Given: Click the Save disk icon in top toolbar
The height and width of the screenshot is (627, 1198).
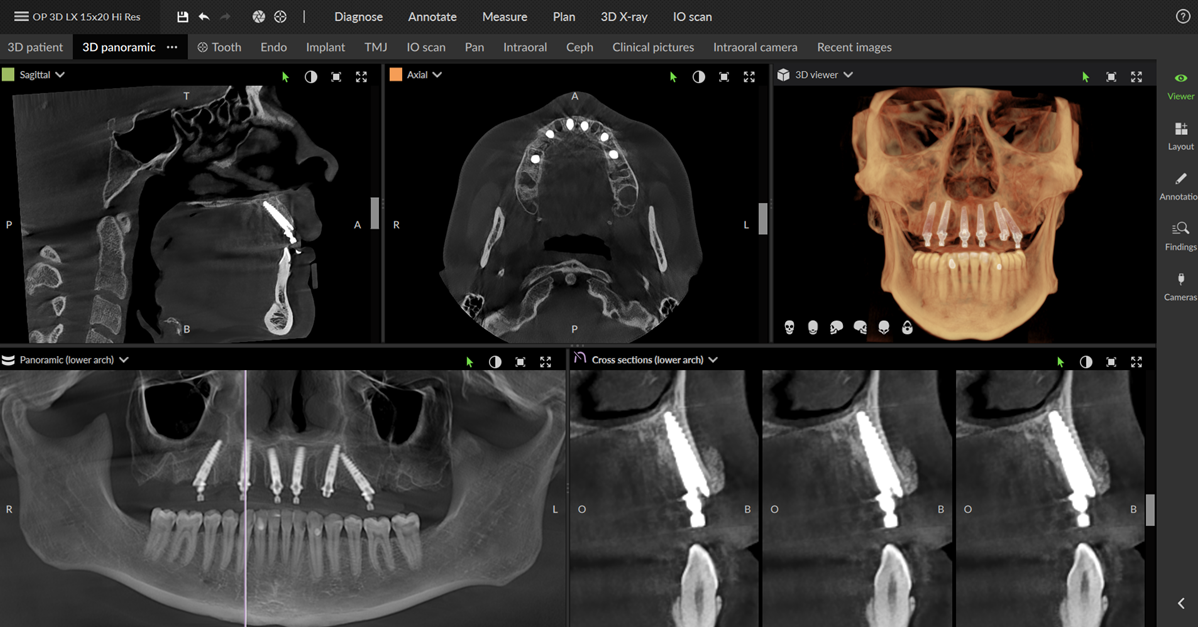Looking at the screenshot, I should click(182, 17).
